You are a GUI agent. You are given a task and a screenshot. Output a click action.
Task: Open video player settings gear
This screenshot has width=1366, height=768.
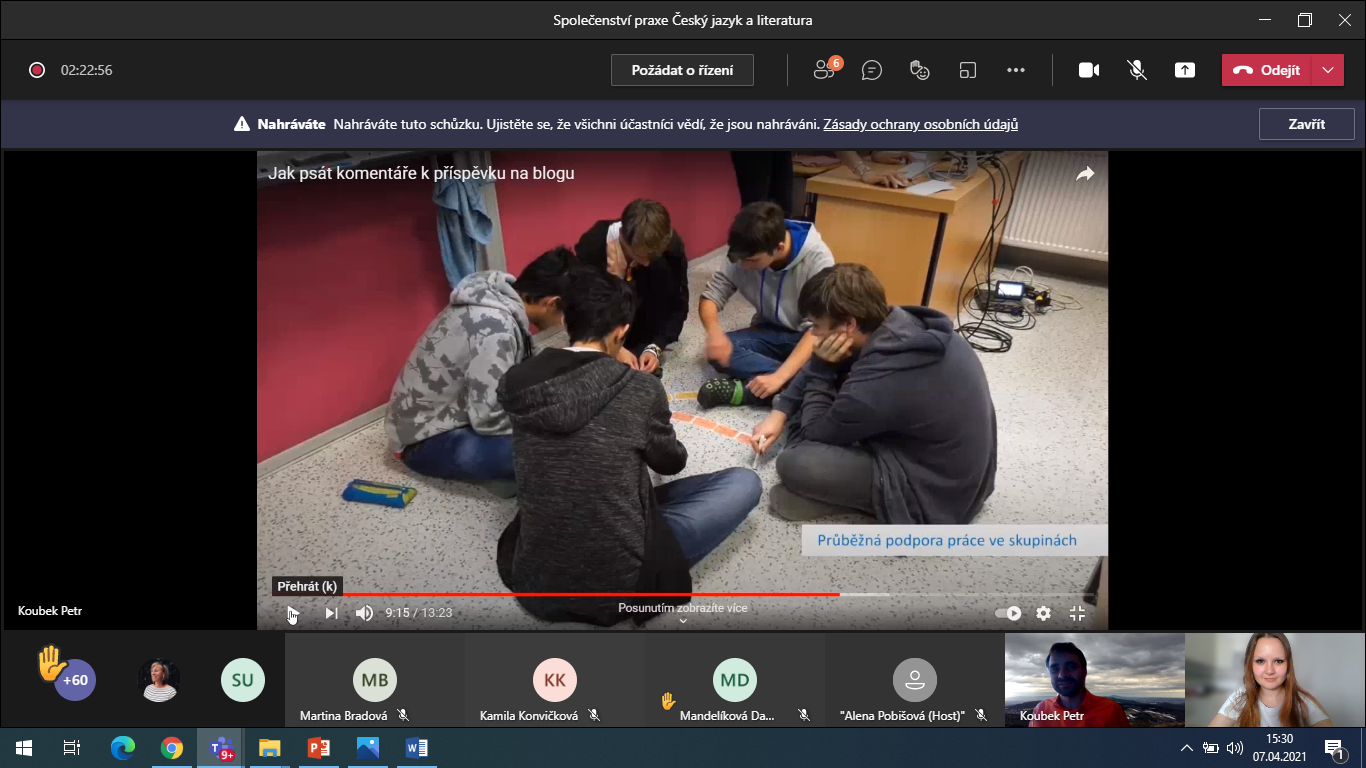(x=1043, y=613)
